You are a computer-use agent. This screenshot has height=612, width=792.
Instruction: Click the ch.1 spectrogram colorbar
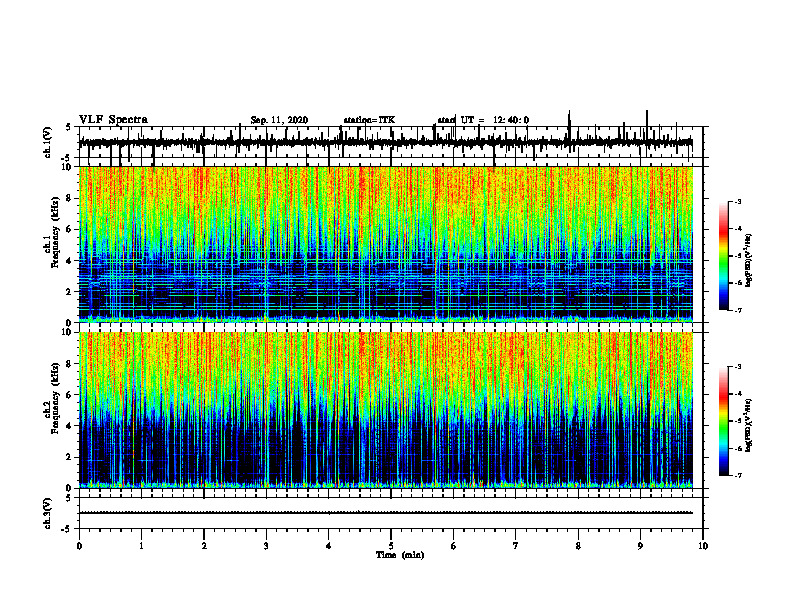pyautogui.click(x=723, y=256)
